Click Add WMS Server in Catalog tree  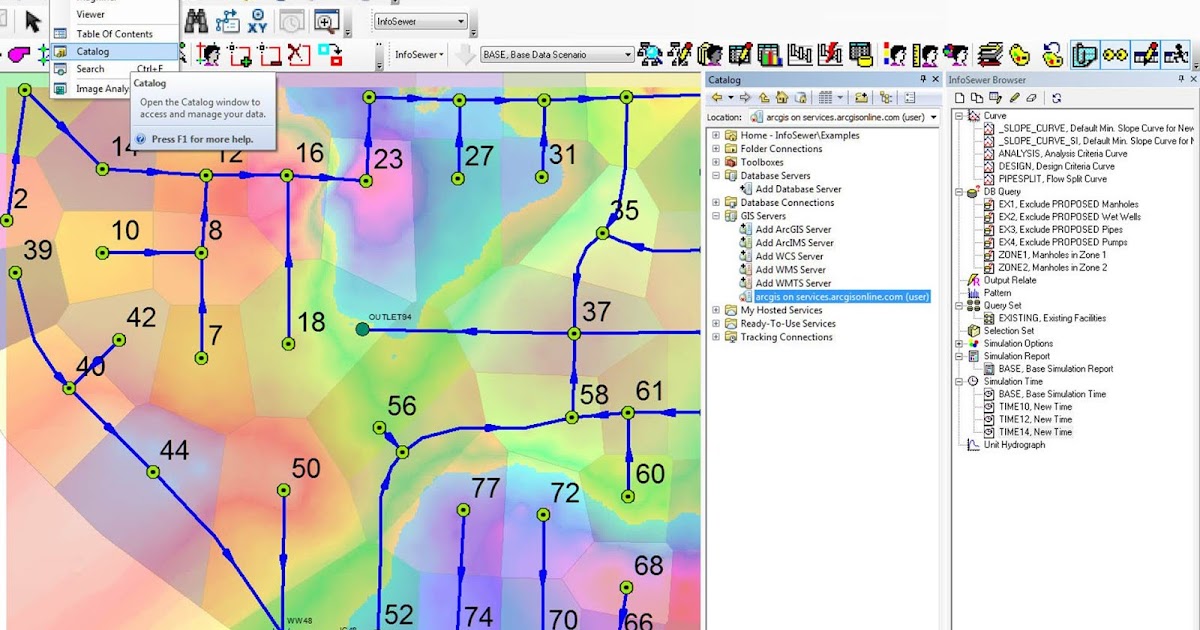(789, 269)
